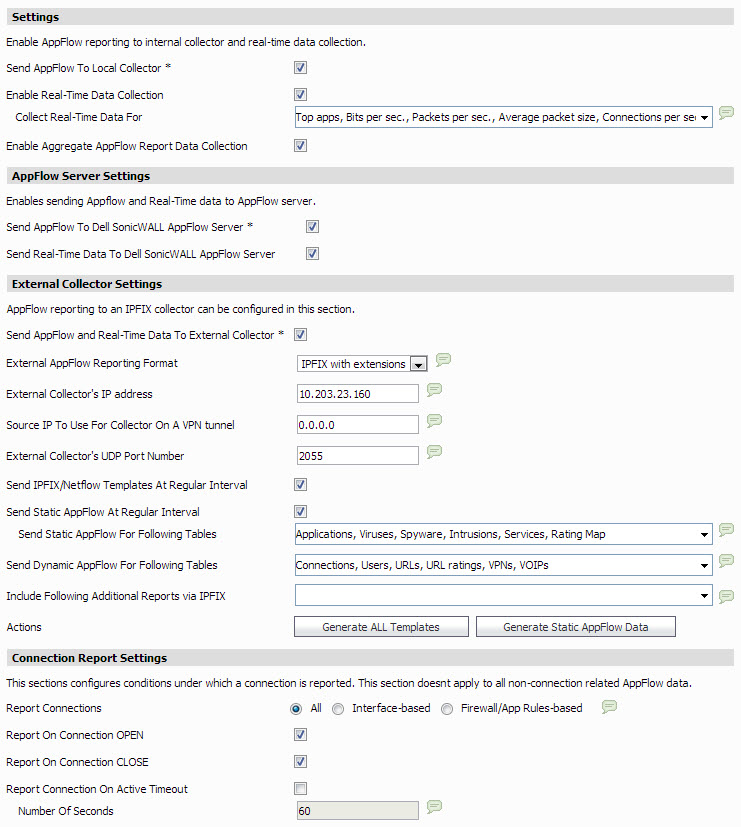The height and width of the screenshot is (827, 741).
Task: Click Generate Static AppFlow Data button
Action: [x=576, y=627]
